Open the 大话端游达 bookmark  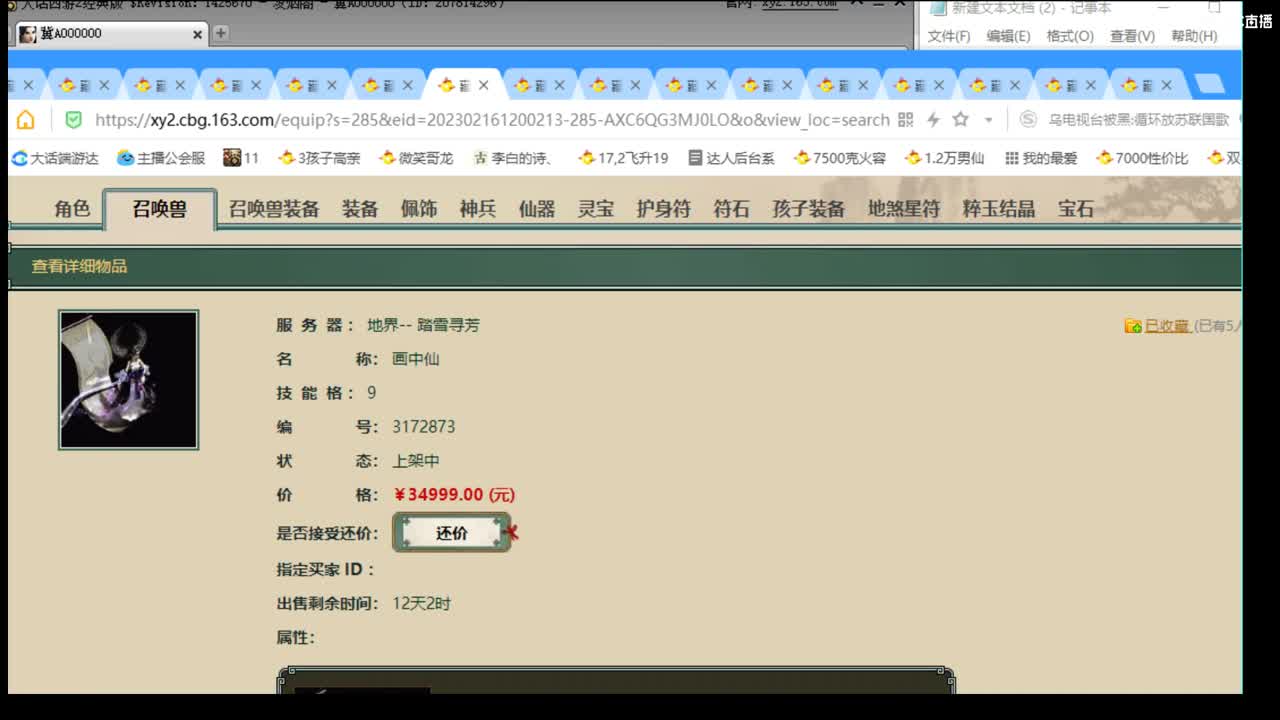click(55, 158)
